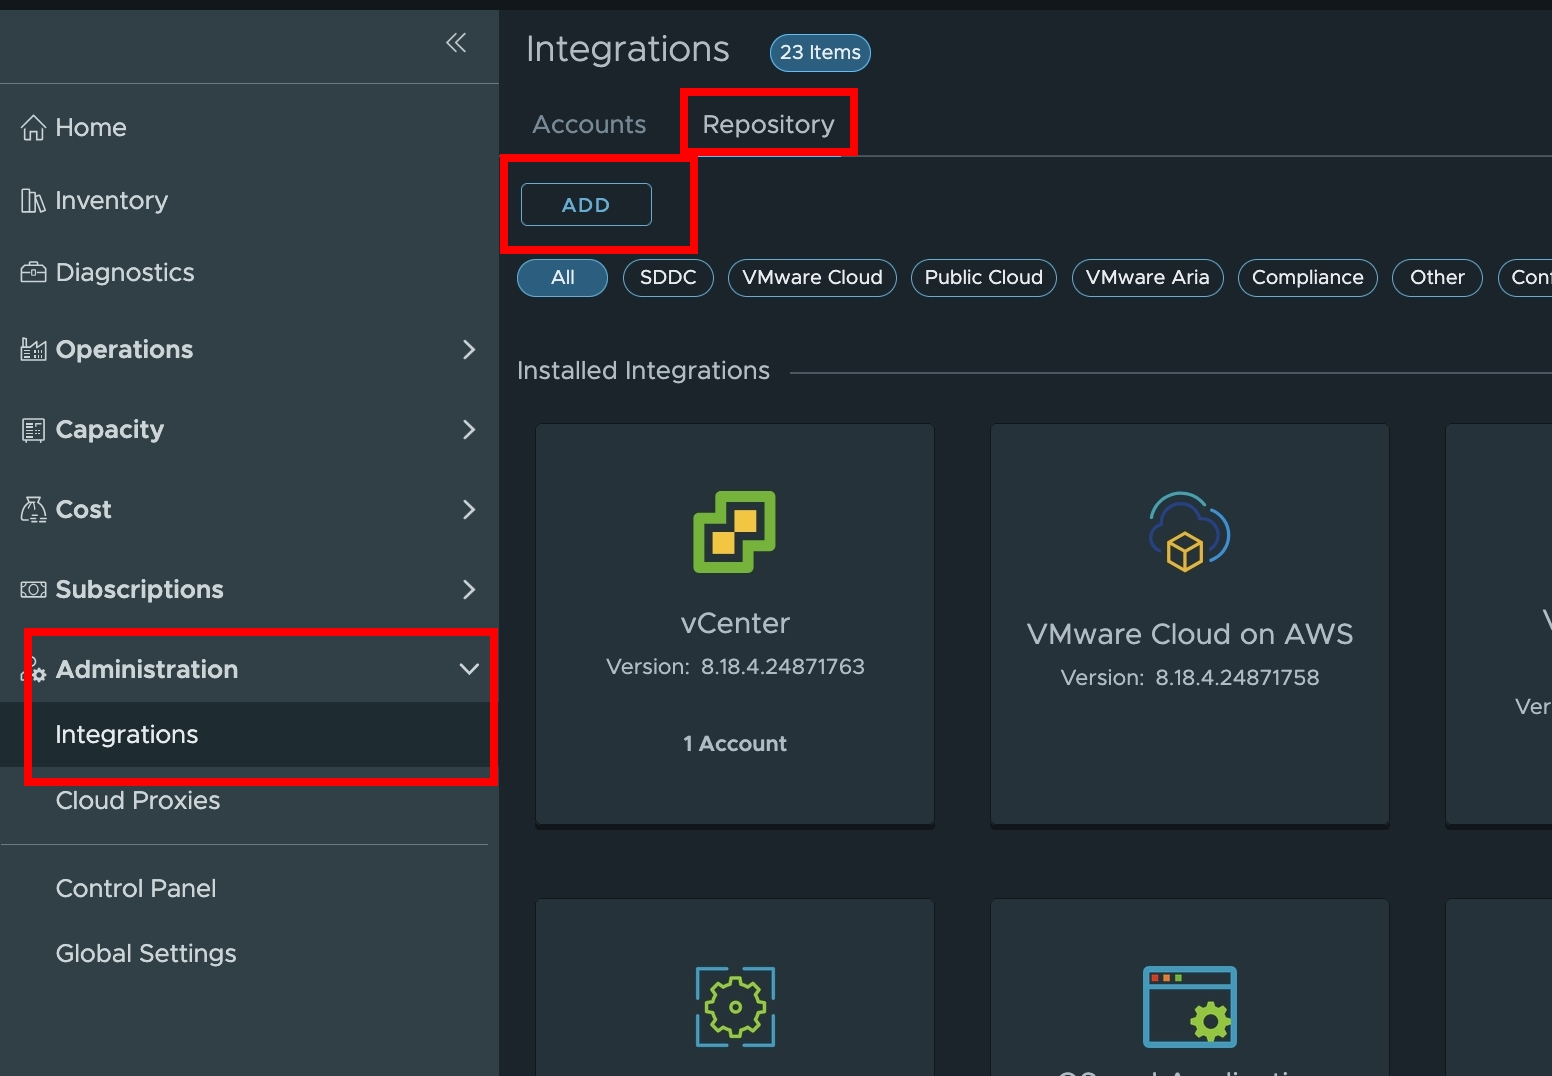Screen dimensions: 1552x1076
Task: Click the Operations label in sidebar
Action: pyautogui.click(x=125, y=350)
